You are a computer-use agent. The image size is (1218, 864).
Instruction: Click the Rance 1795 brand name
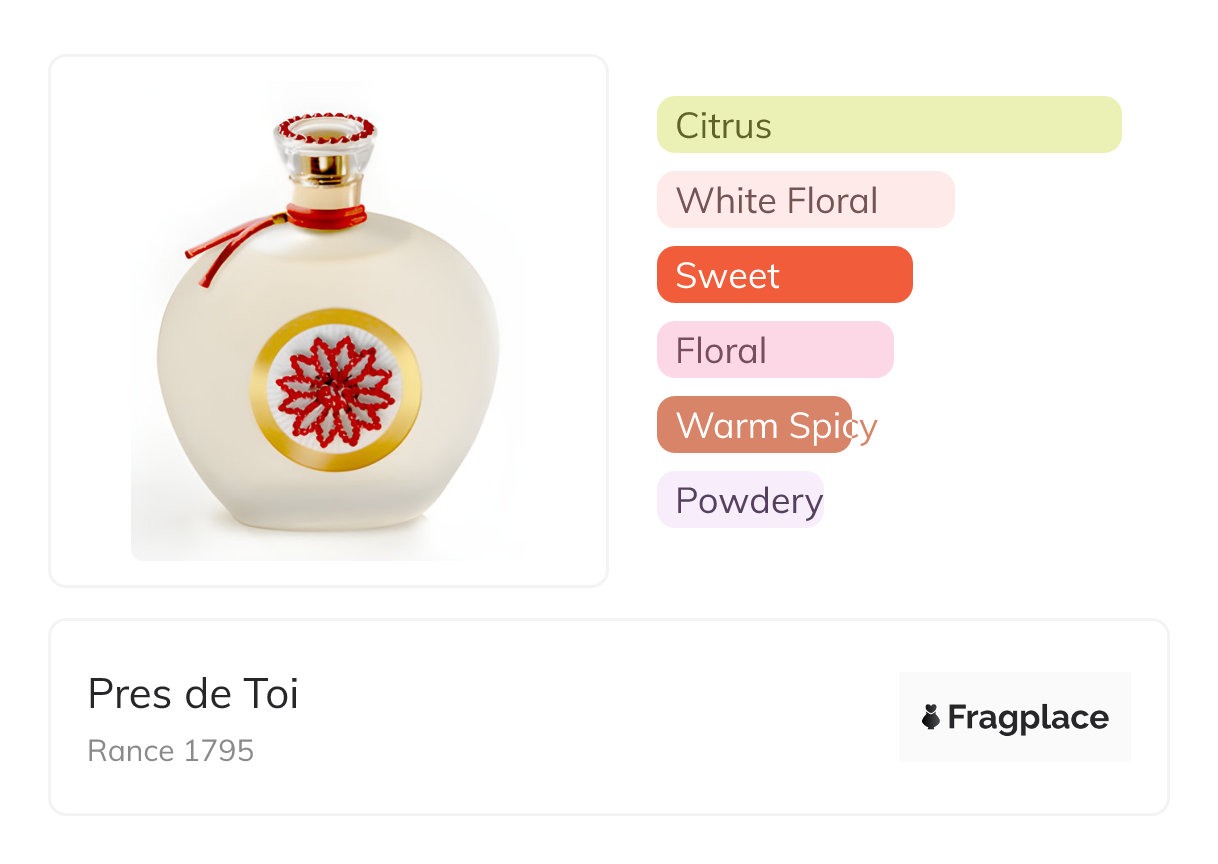coord(171,751)
